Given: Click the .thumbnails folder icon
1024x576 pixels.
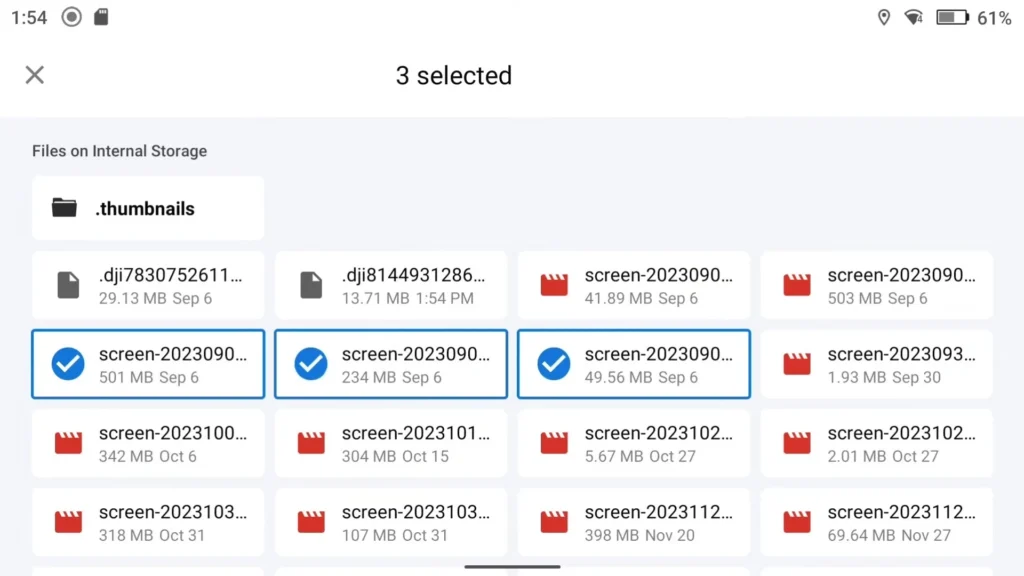Looking at the screenshot, I should (64, 208).
